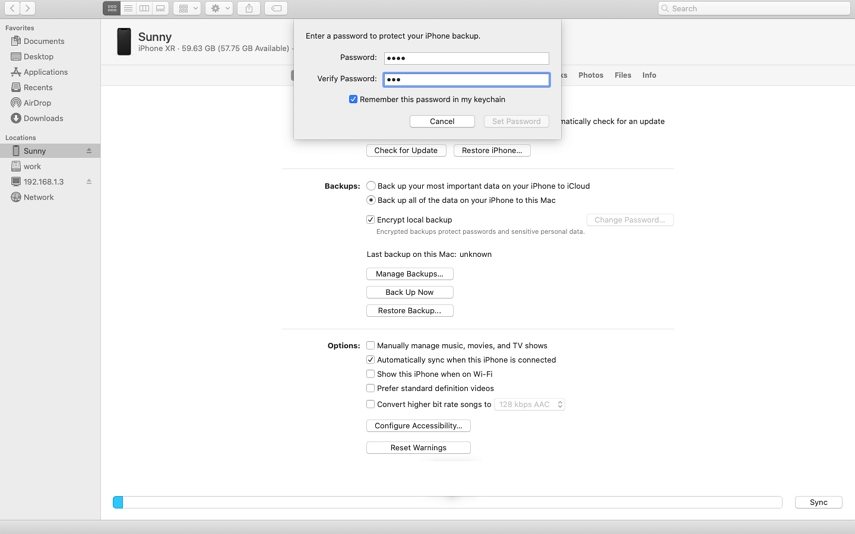Open Downloads in the sidebar

(43, 118)
